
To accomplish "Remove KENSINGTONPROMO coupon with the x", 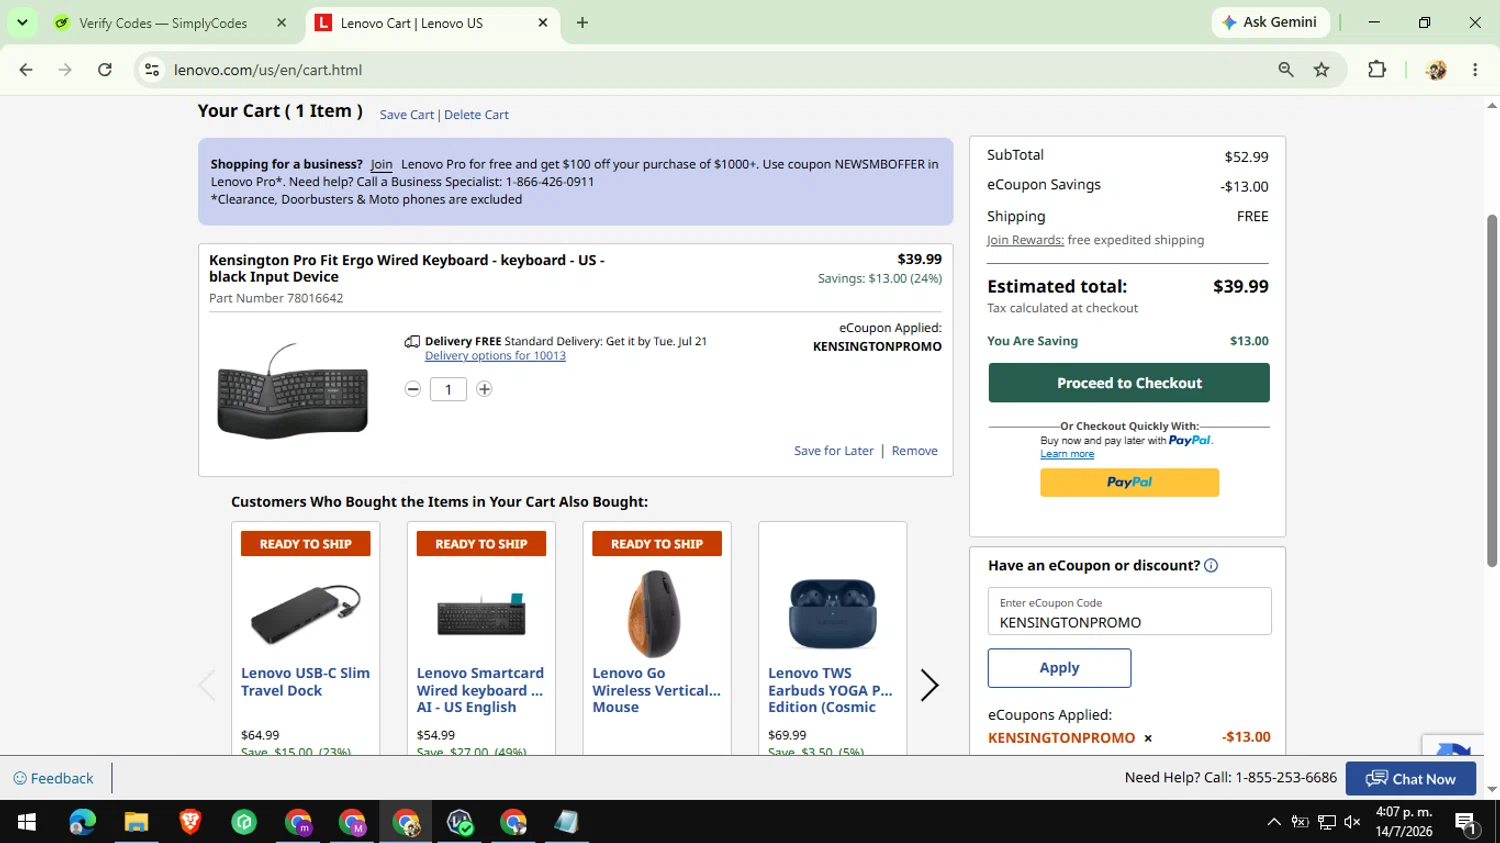I will pyautogui.click(x=1148, y=738).
